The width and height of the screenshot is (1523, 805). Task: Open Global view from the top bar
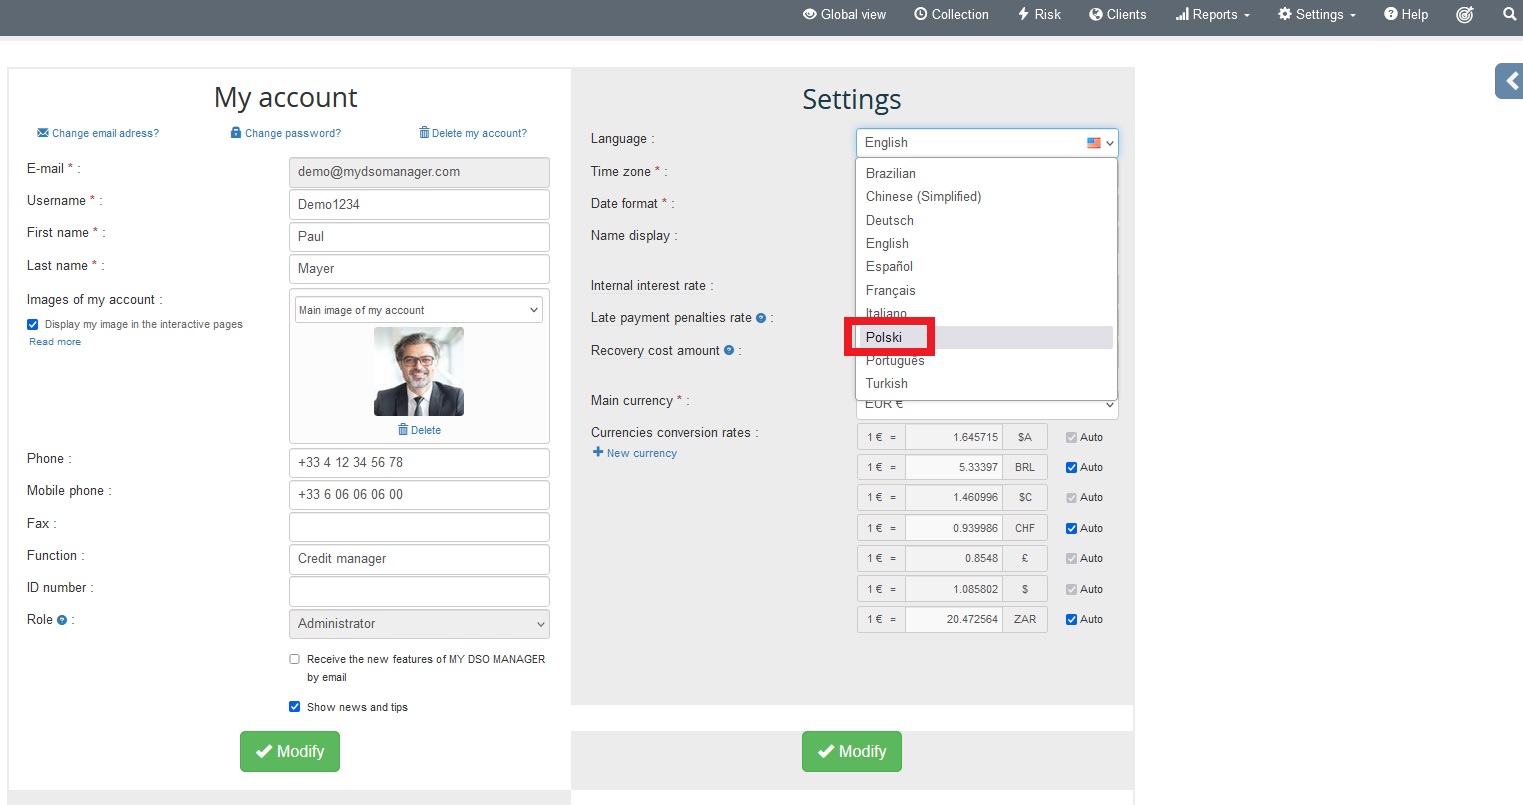coord(843,14)
